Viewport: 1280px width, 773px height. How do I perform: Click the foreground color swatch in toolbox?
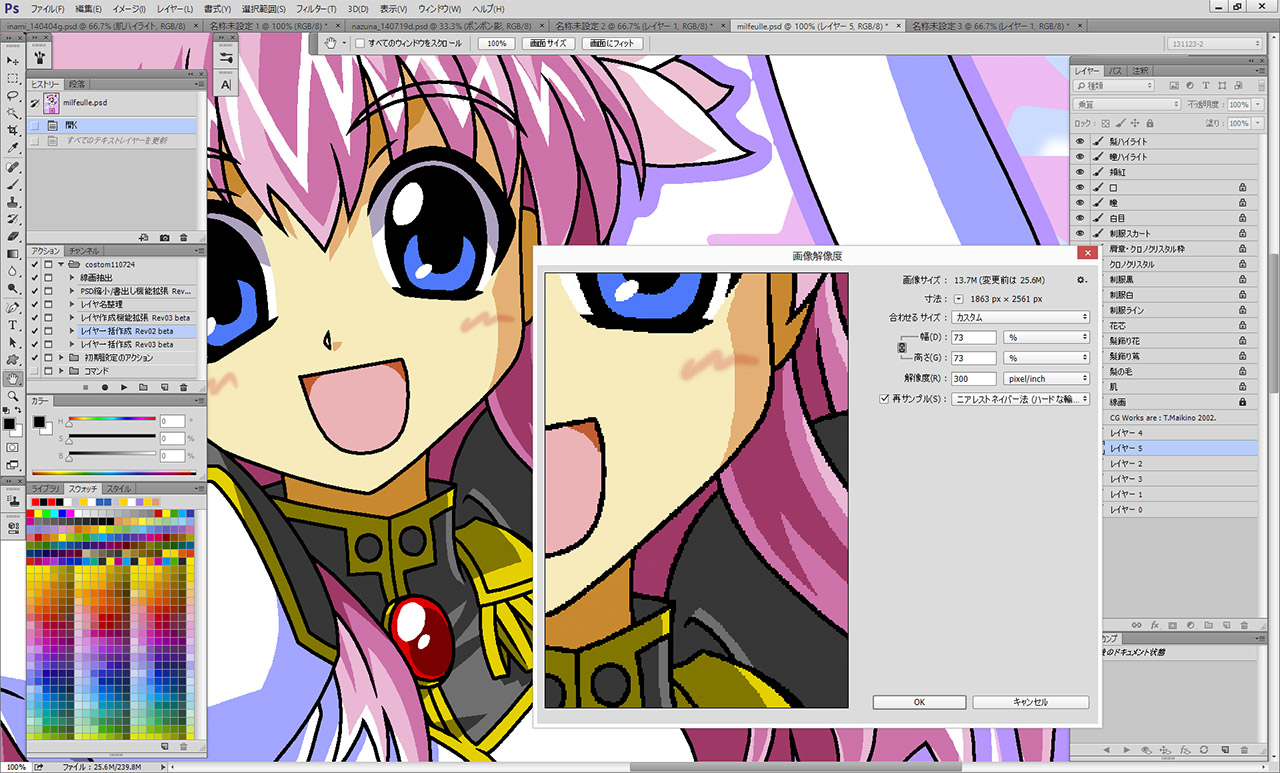click(x=9, y=424)
